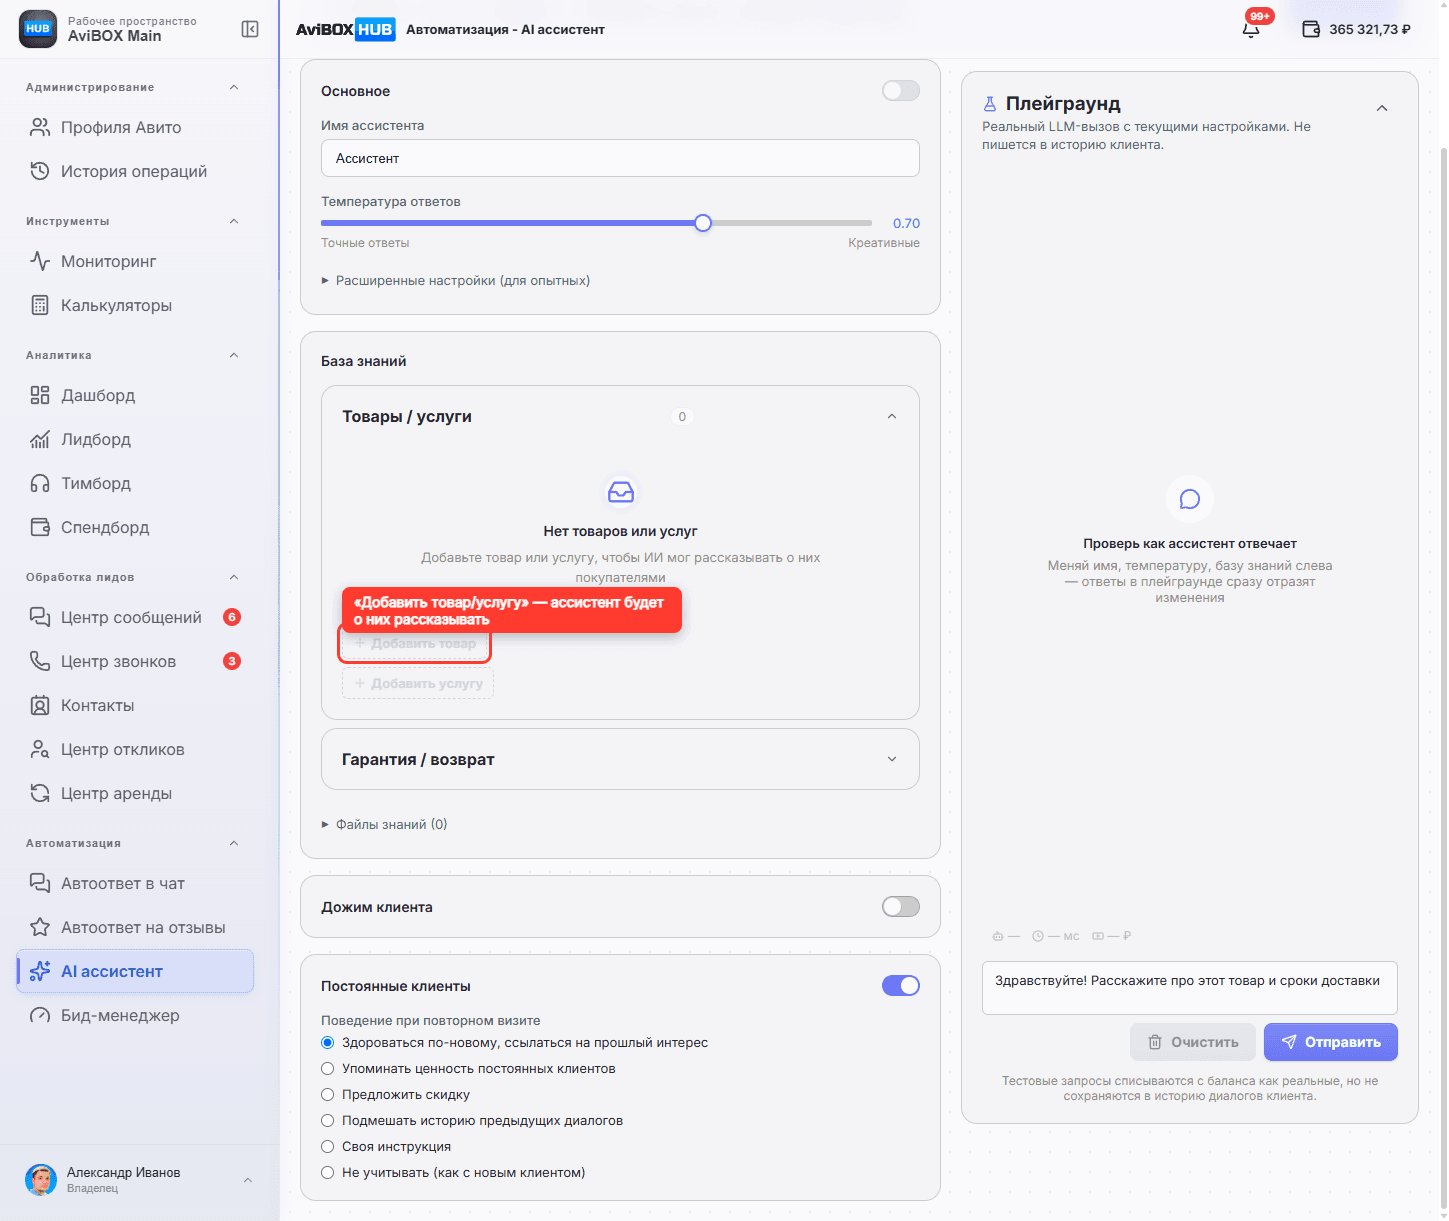This screenshot has height=1221, width=1449.
Task: Expand the Гарантия / возврат section
Action: tap(892, 759)
